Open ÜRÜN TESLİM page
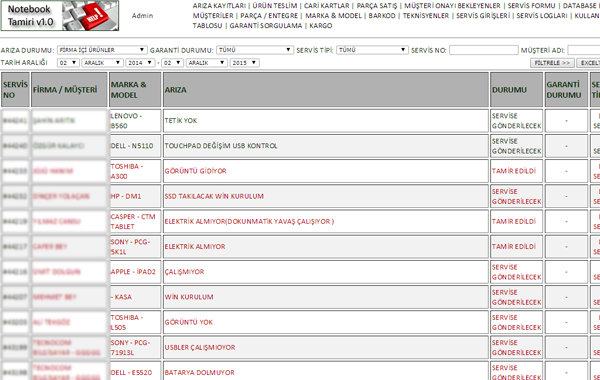Screen dimensions: 600x380 point(275,6)
